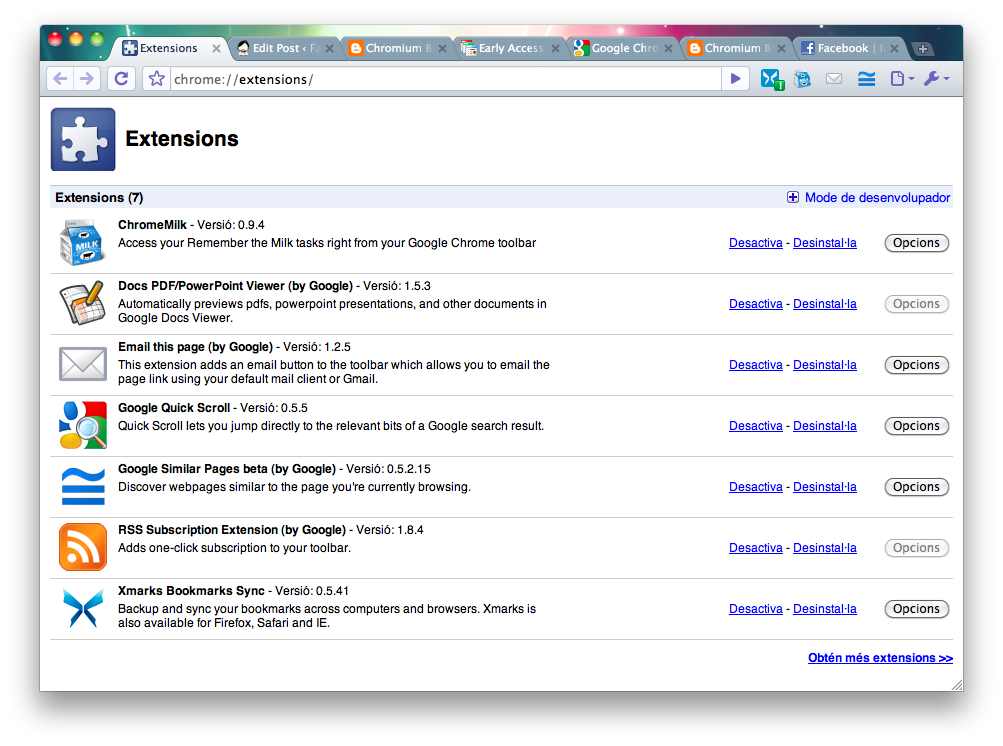Desinstal·la Google Similar Pages beta
Image resolution: width=1003 pixels, height=746 pixels.
click(x=825, y=487)
